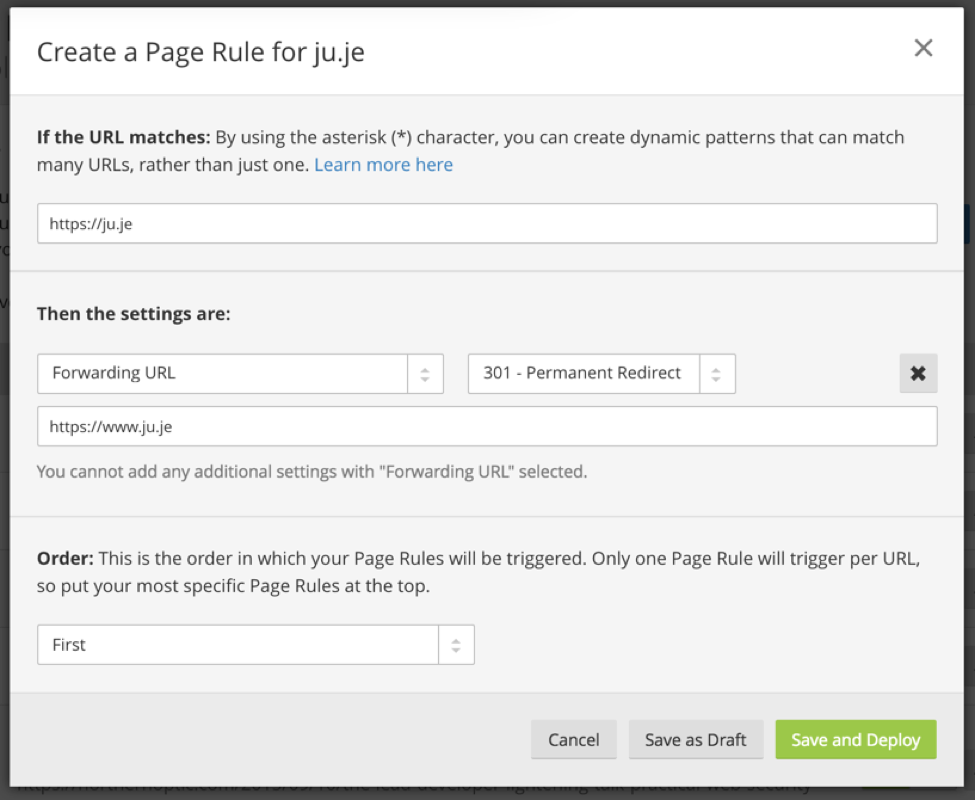The image size is (975, 800).
Task: Click the cannot add additional settings notice
Action: pos(311,471)
